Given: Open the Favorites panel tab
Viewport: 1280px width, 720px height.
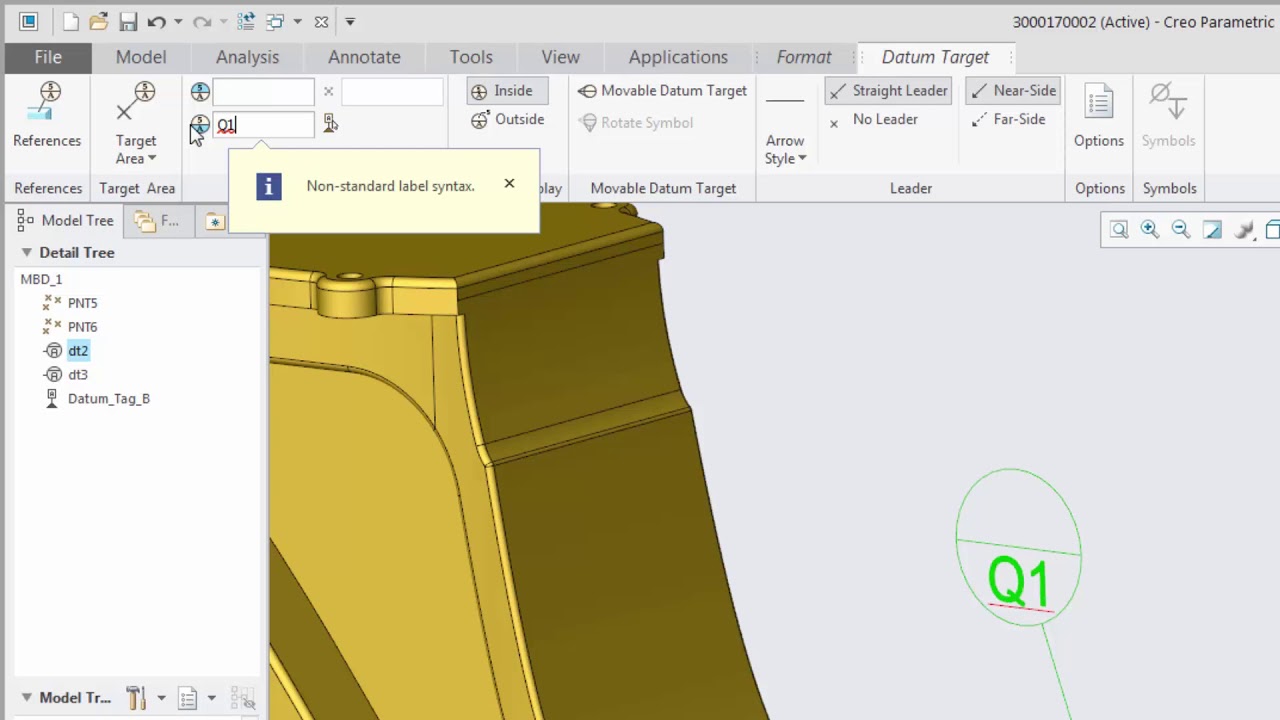Looking at the screenshot, I should click(x=215, y=221).
